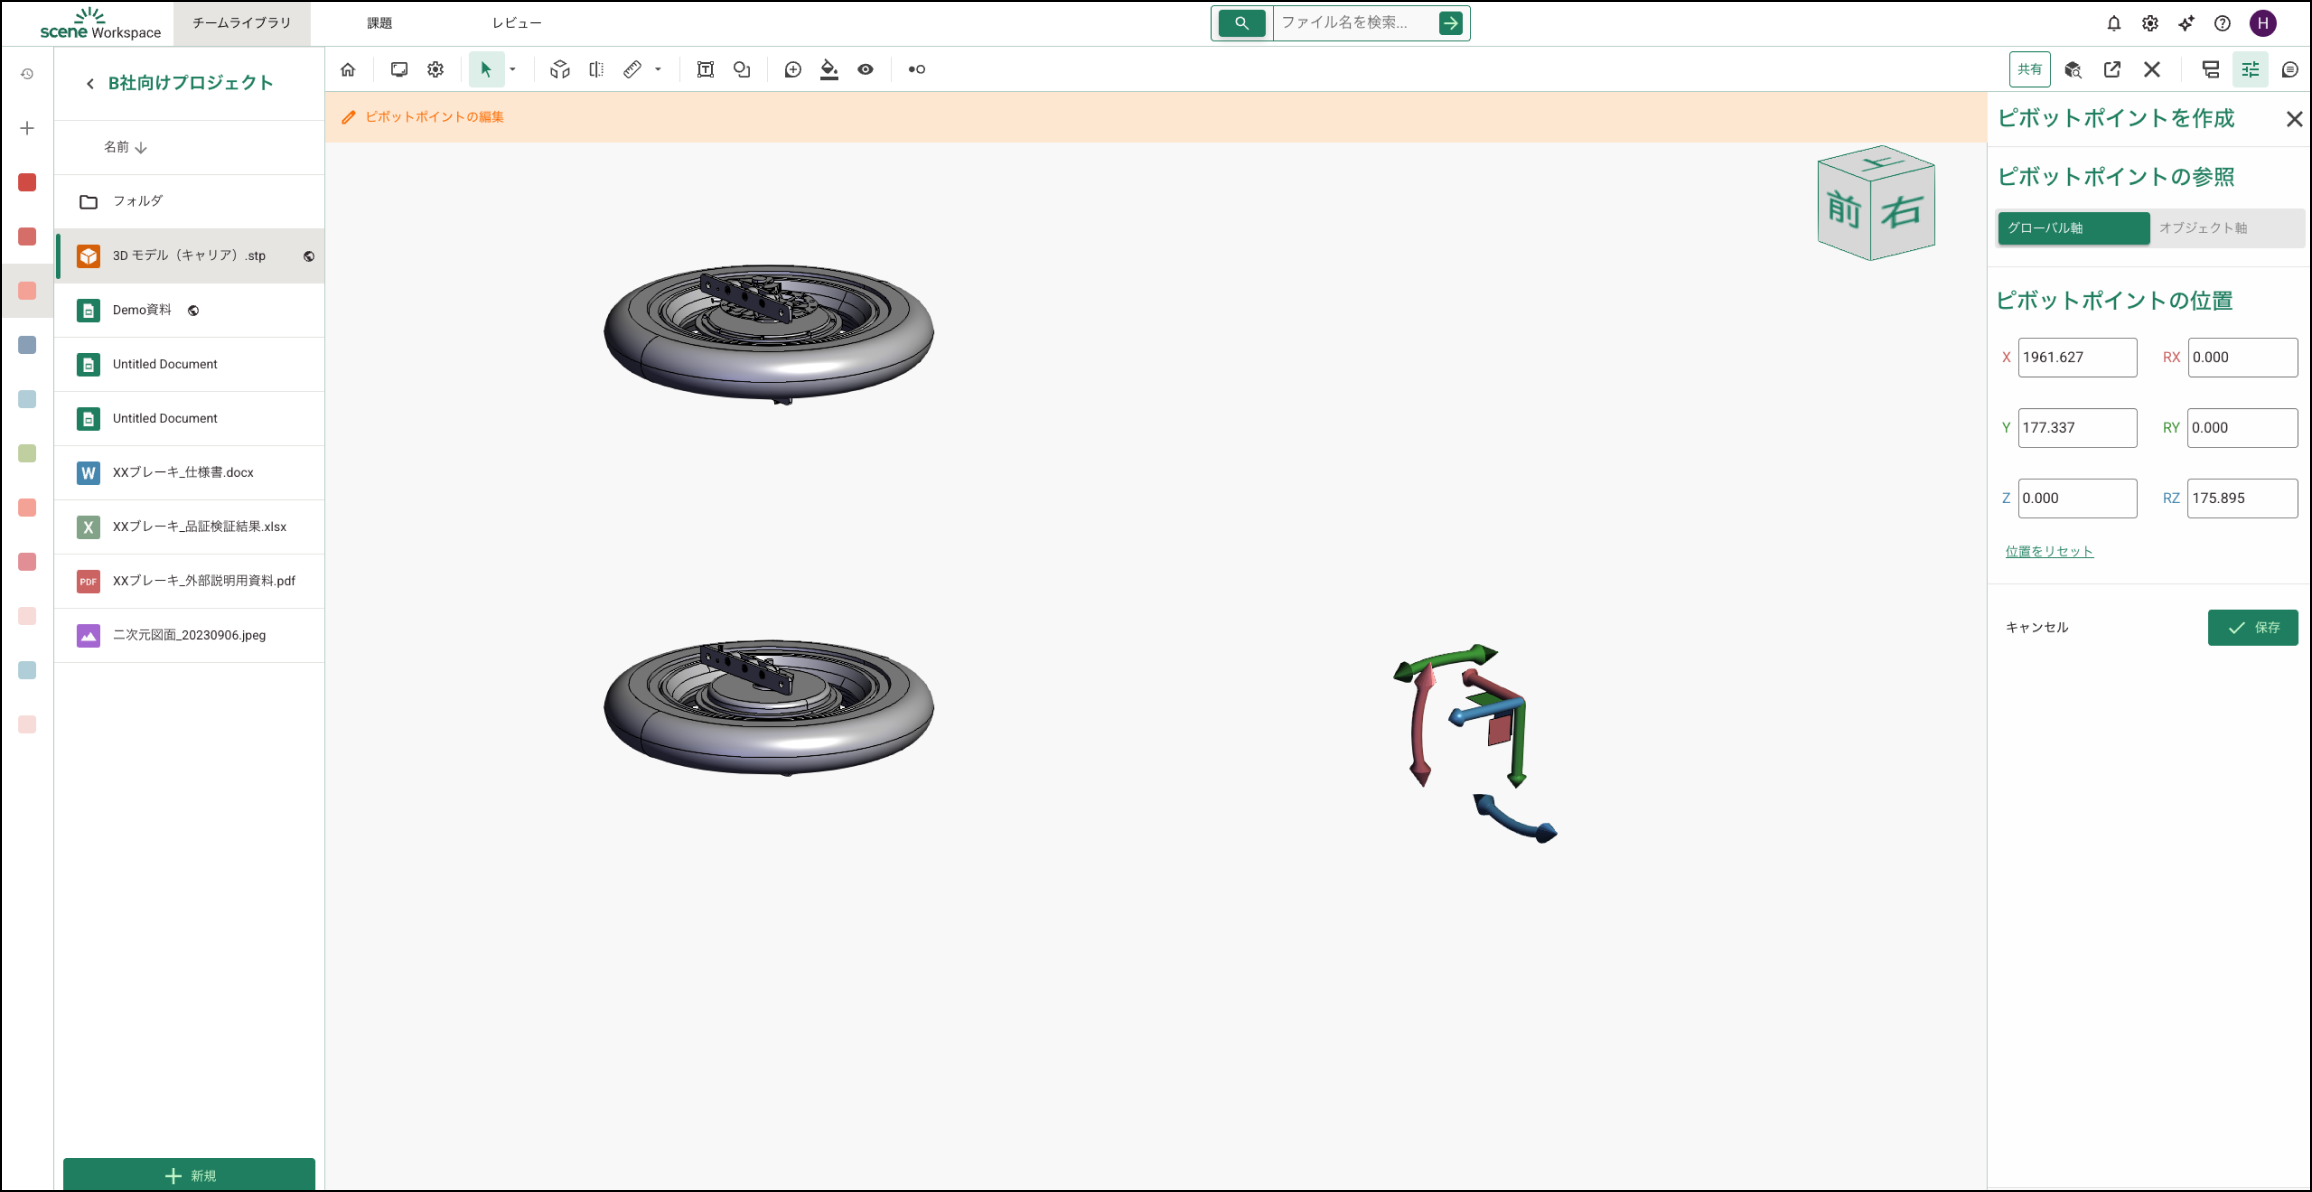Activate the section cut tool
2312x1192 pixels.
[596, 69]
